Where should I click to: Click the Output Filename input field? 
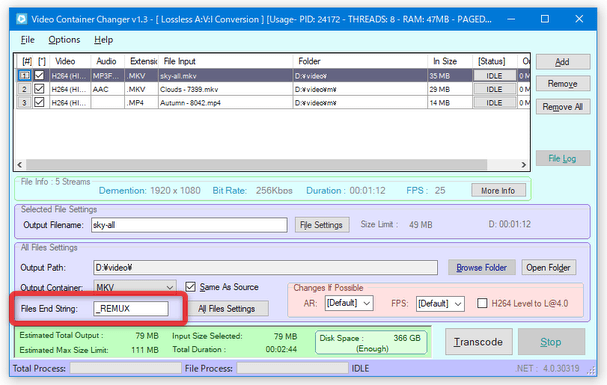coord(189,225)
